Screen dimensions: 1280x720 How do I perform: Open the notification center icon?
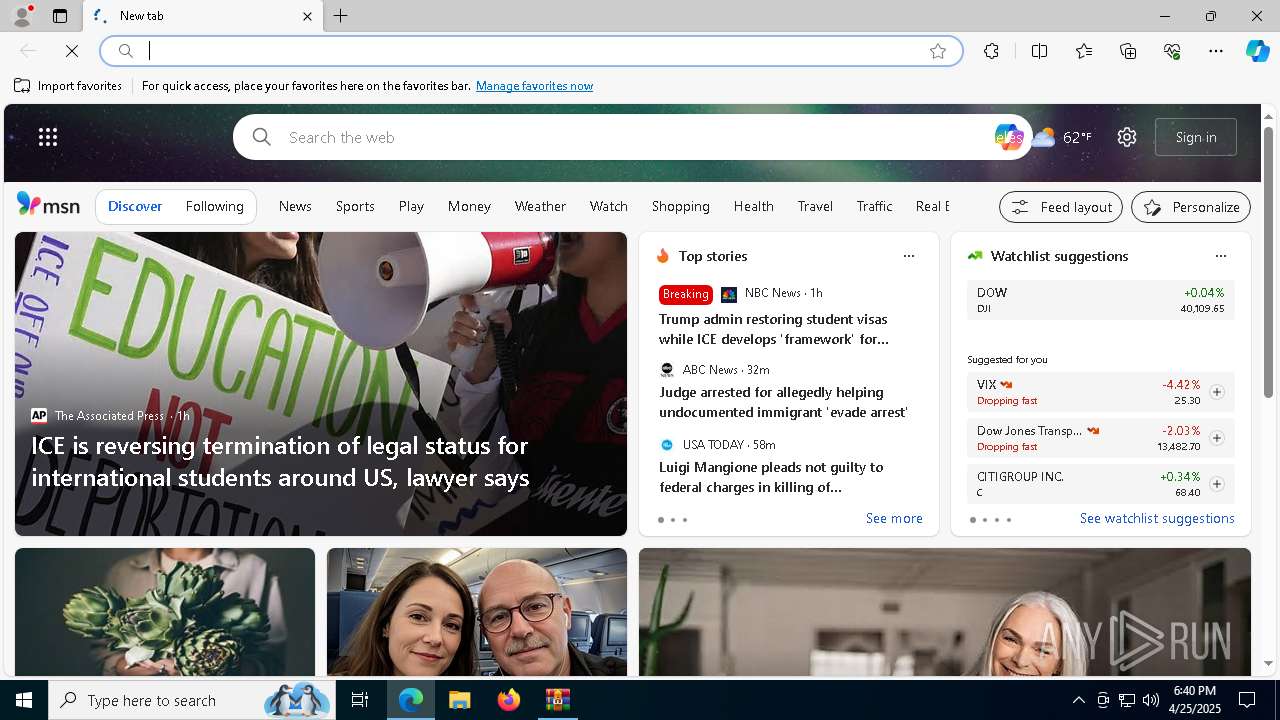point(1247,700)
